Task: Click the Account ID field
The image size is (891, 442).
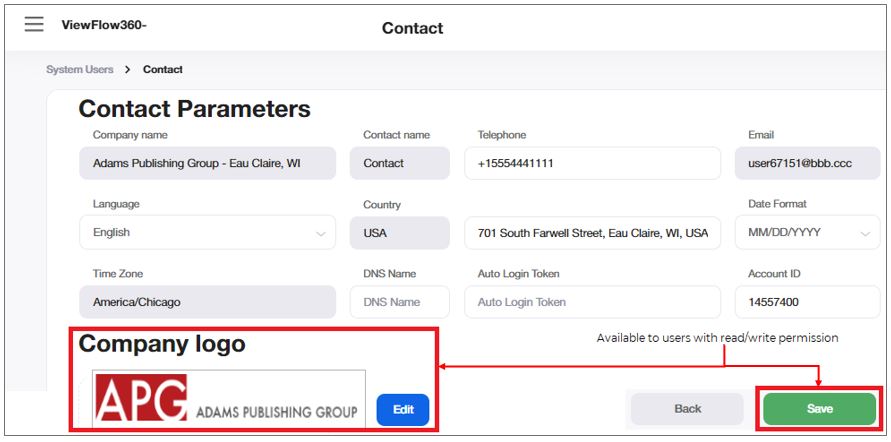Action: tap(806, 302)
